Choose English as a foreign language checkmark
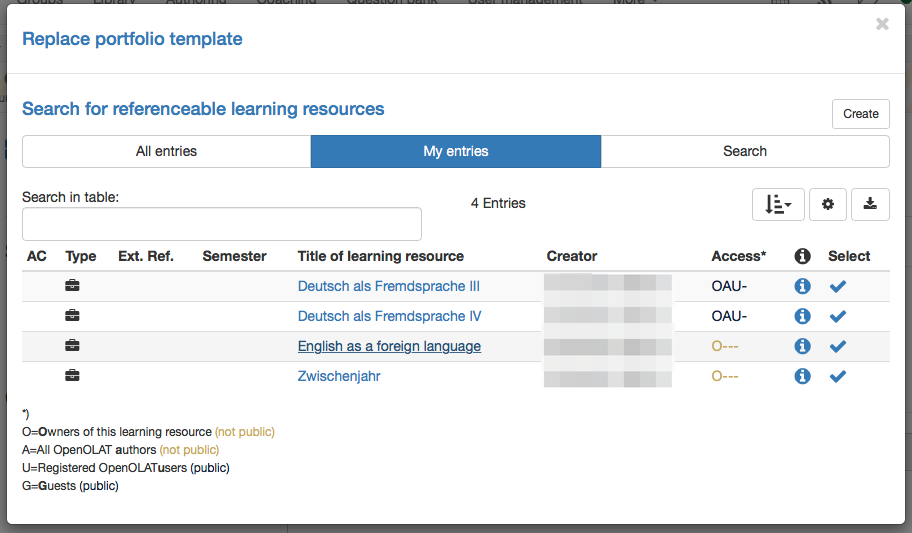912x533 pixels. (x=838, y=347)
